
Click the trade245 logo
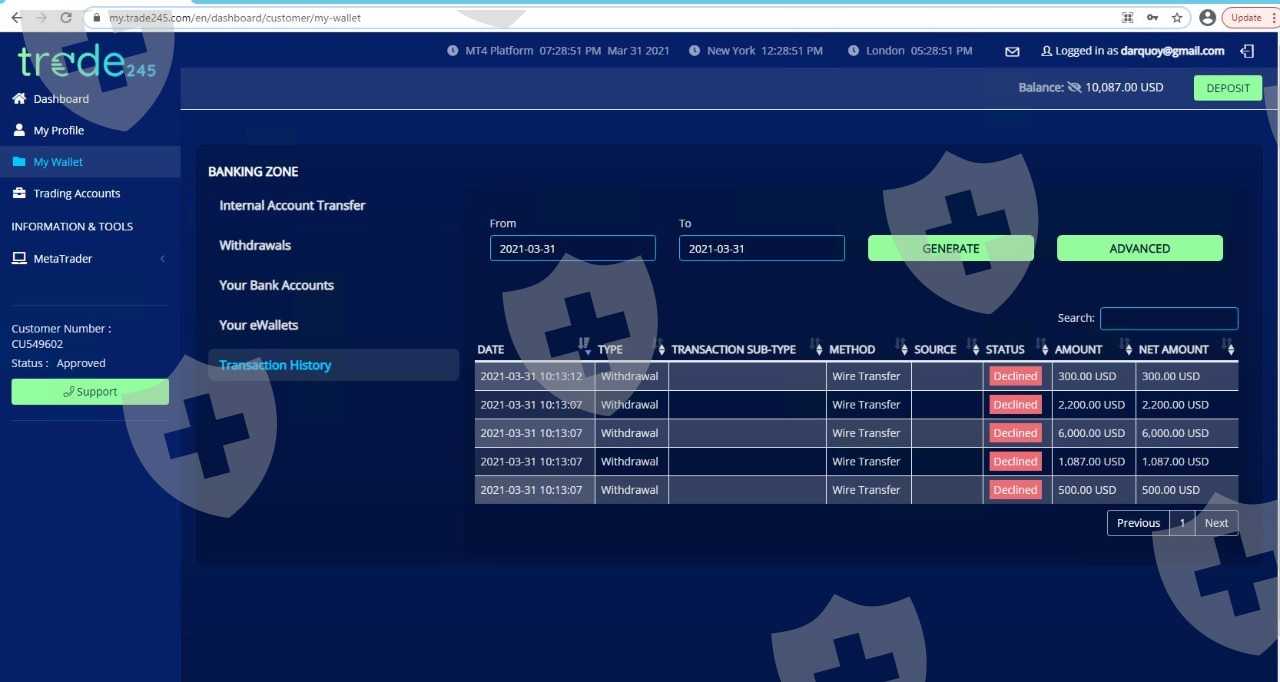tap(86, 63)
